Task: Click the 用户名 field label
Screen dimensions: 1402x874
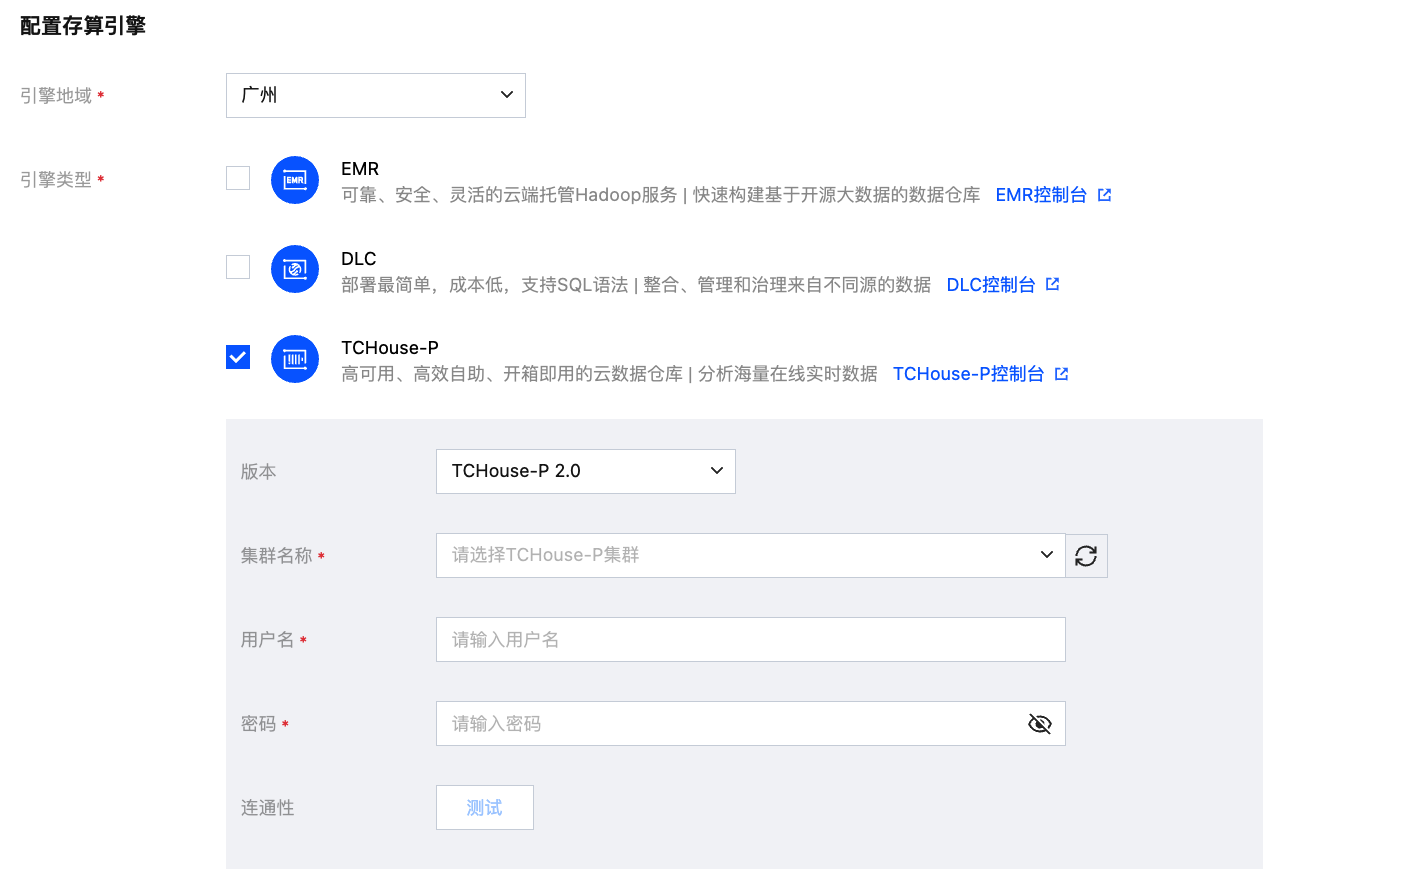Action: coord(268,640)
